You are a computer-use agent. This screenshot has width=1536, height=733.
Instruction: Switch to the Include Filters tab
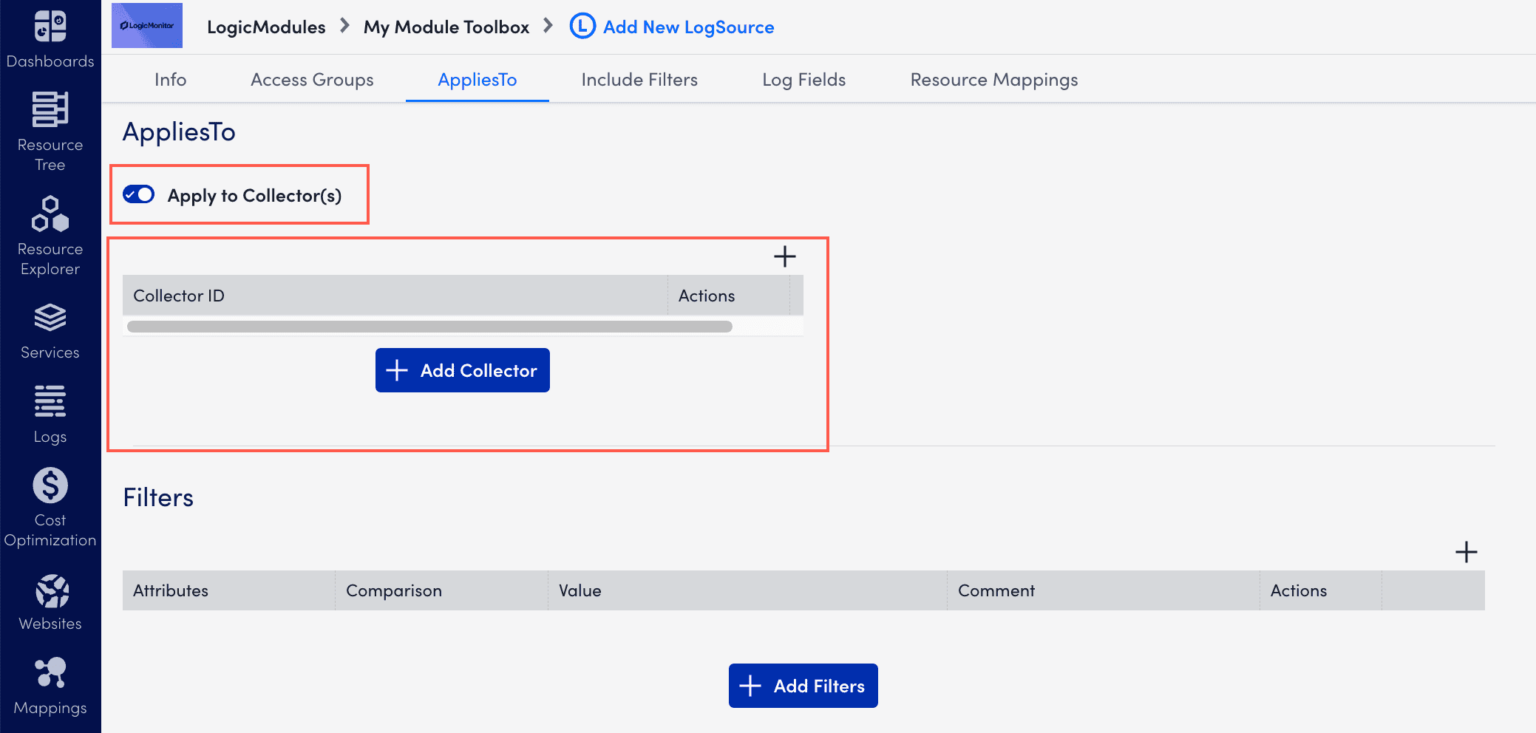pyautogui.click(x=639, y=79)
